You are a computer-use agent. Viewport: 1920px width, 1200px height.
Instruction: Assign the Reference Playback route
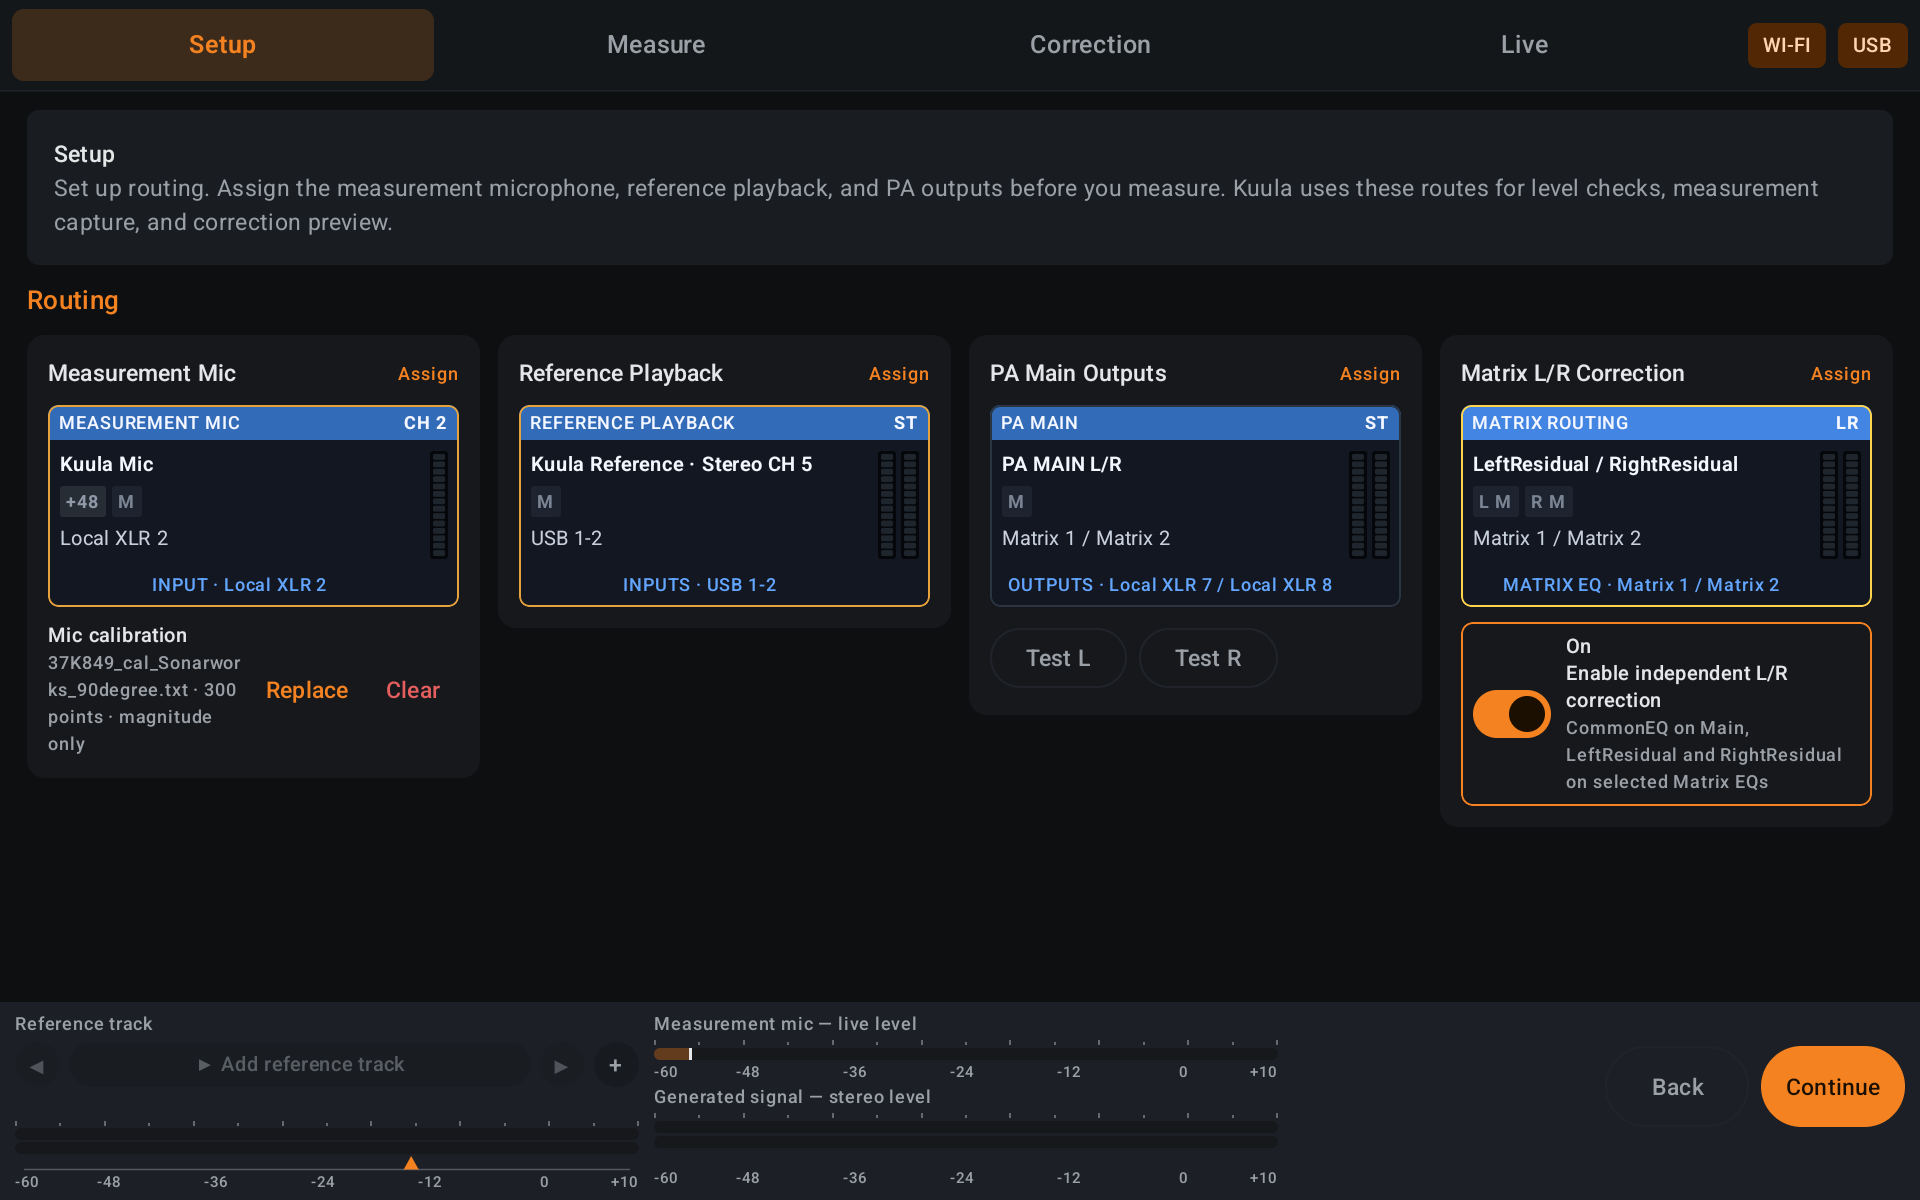(899, 374)
